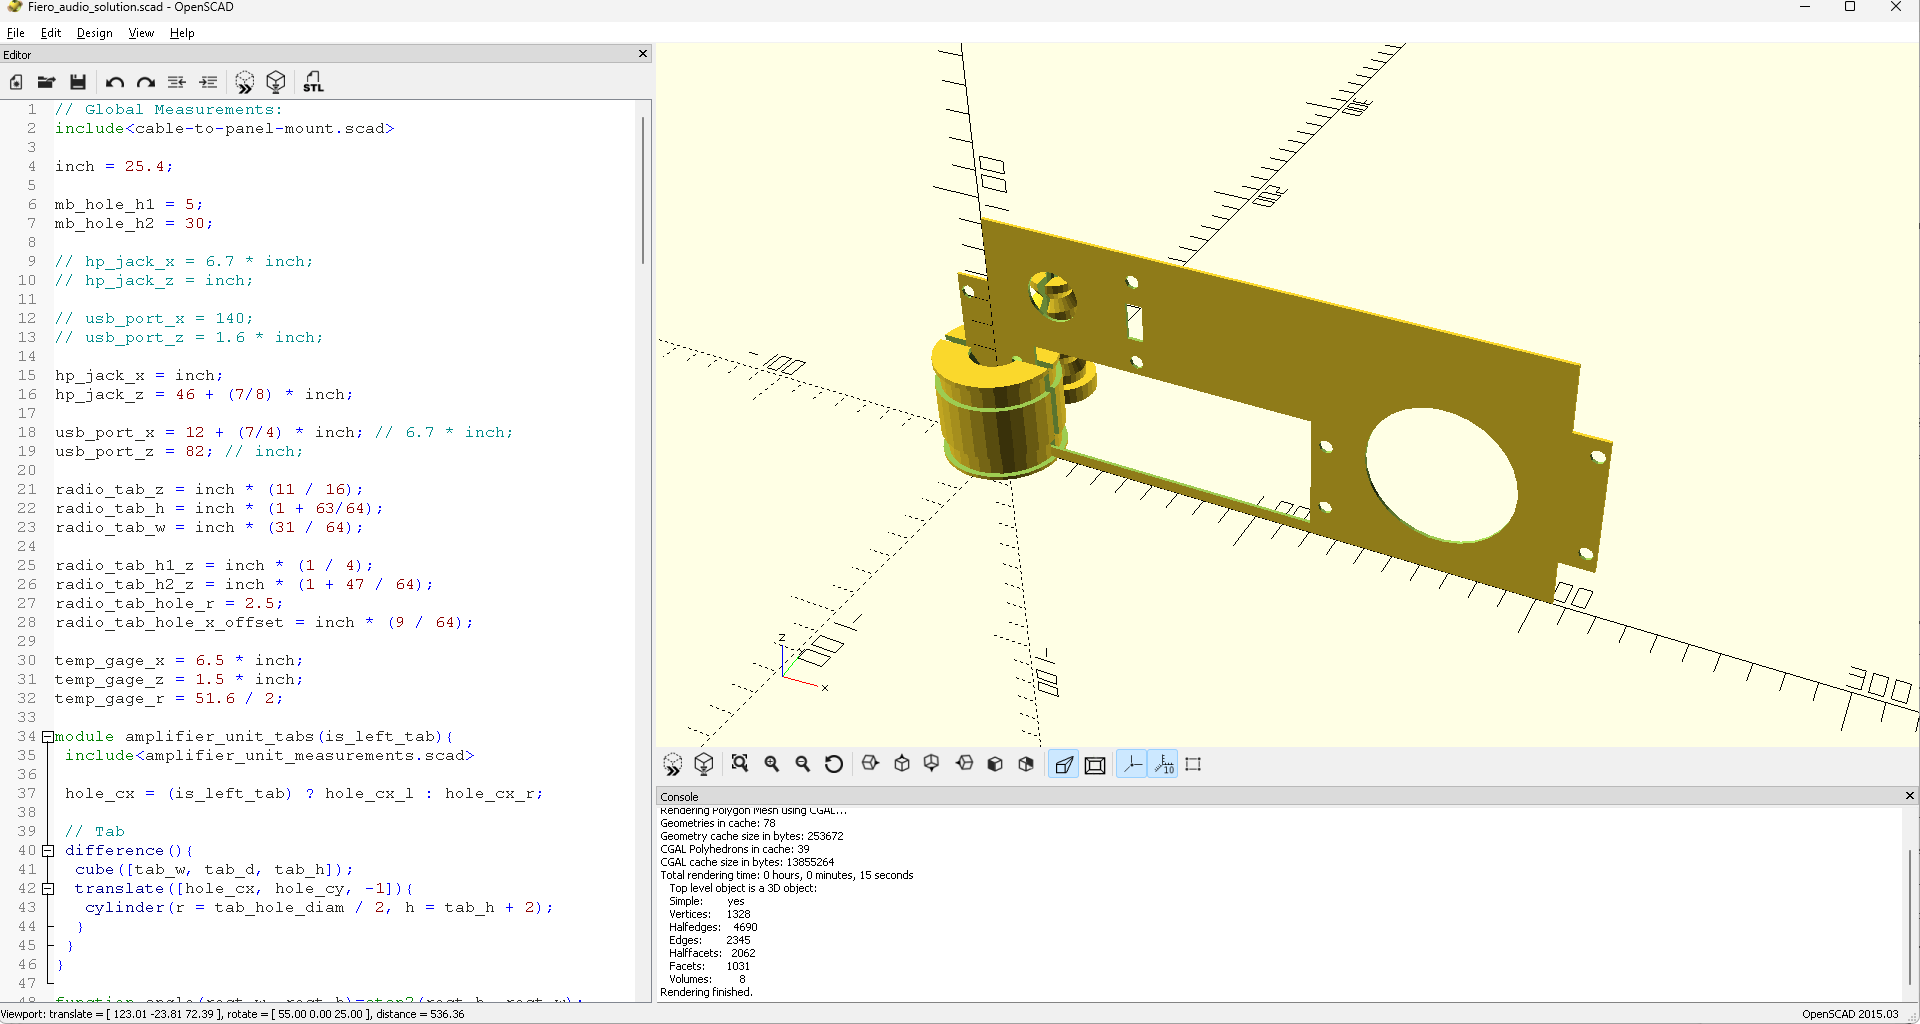
Task: Click the 'temp_gage_r = 51.6 / 2;' line
Action: click(x=169, y=699)
